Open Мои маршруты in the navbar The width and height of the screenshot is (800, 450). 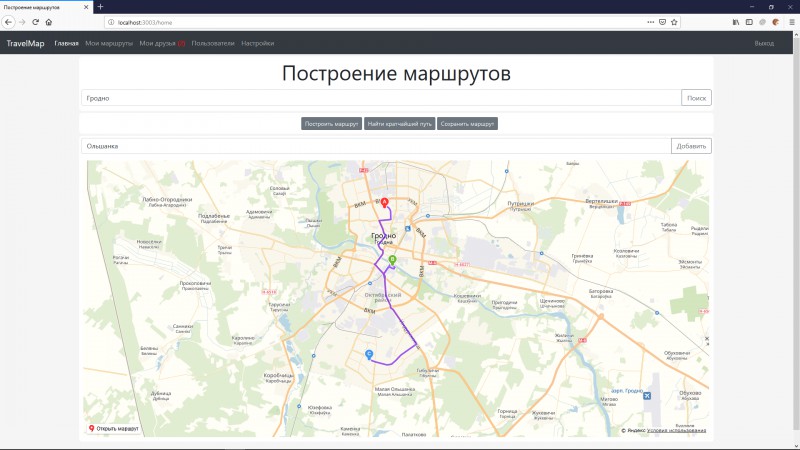pyautogui.click(x=109, y=43)
